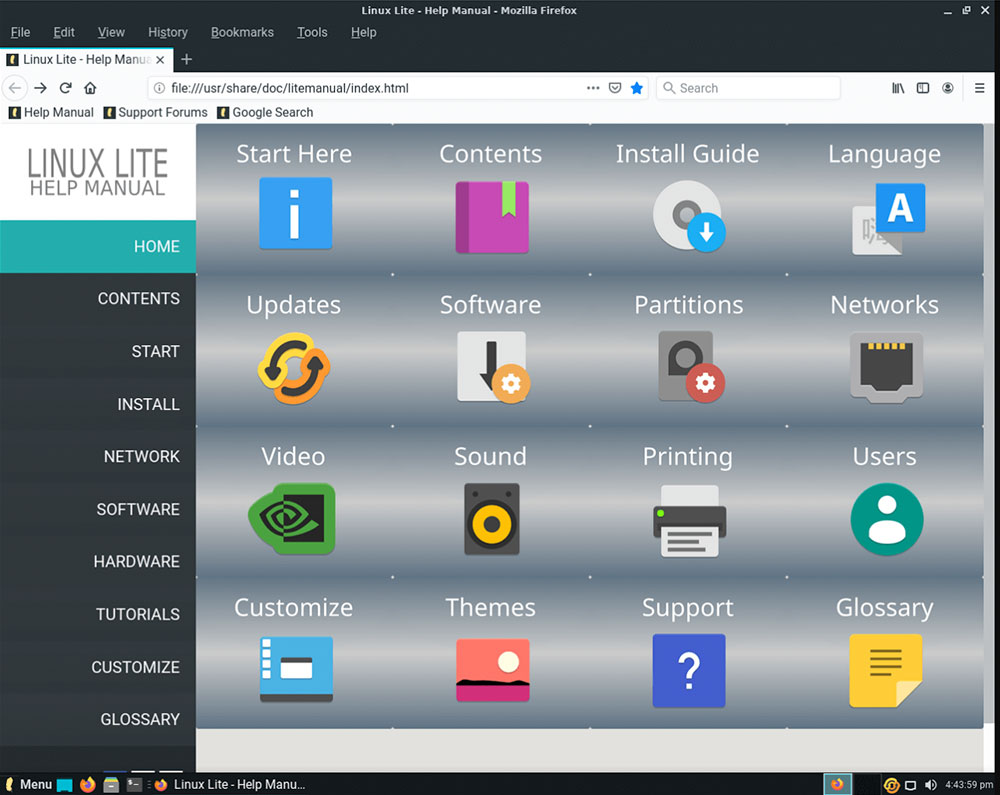This screenshot has width=1000, height=795.
Task: Go to NETWORK in the sidebar
Action: (98, 456)
